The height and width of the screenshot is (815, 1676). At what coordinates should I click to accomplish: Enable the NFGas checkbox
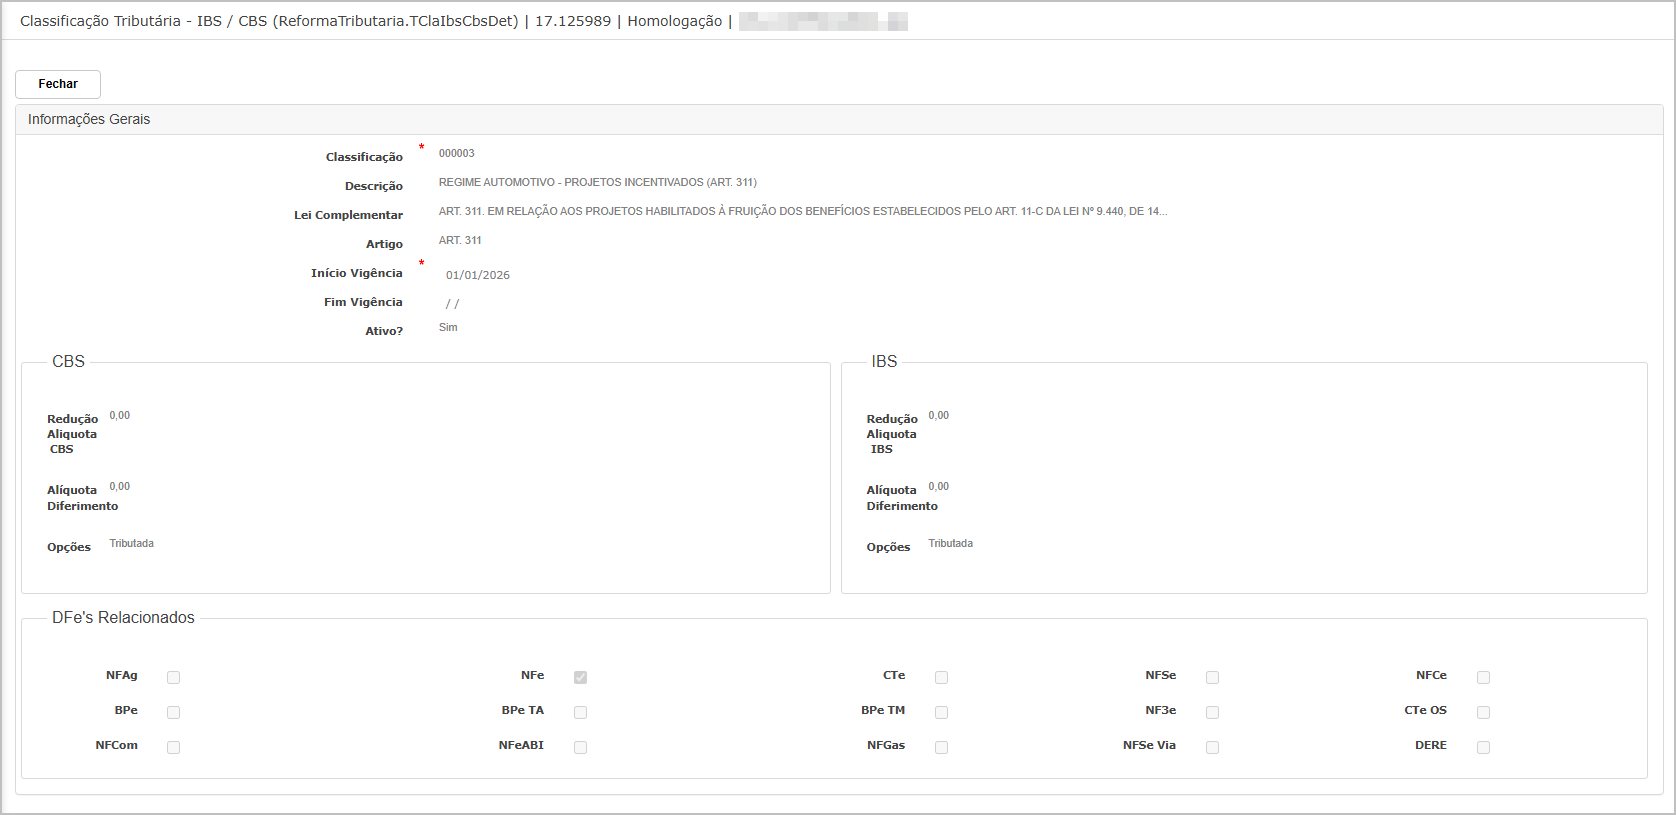941,747
